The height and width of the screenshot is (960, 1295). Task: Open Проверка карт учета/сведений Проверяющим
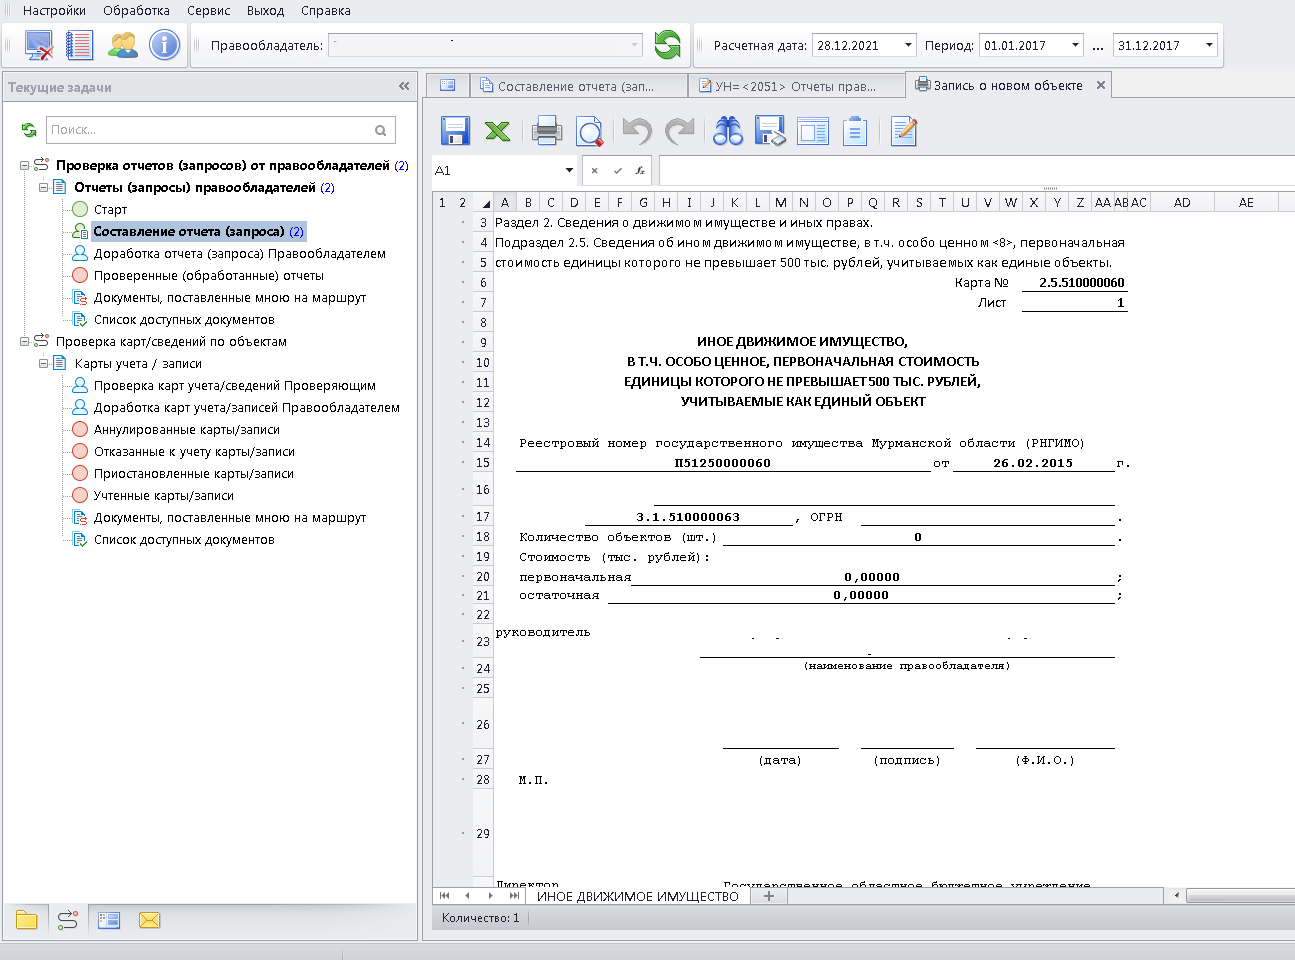click(235, 386)
